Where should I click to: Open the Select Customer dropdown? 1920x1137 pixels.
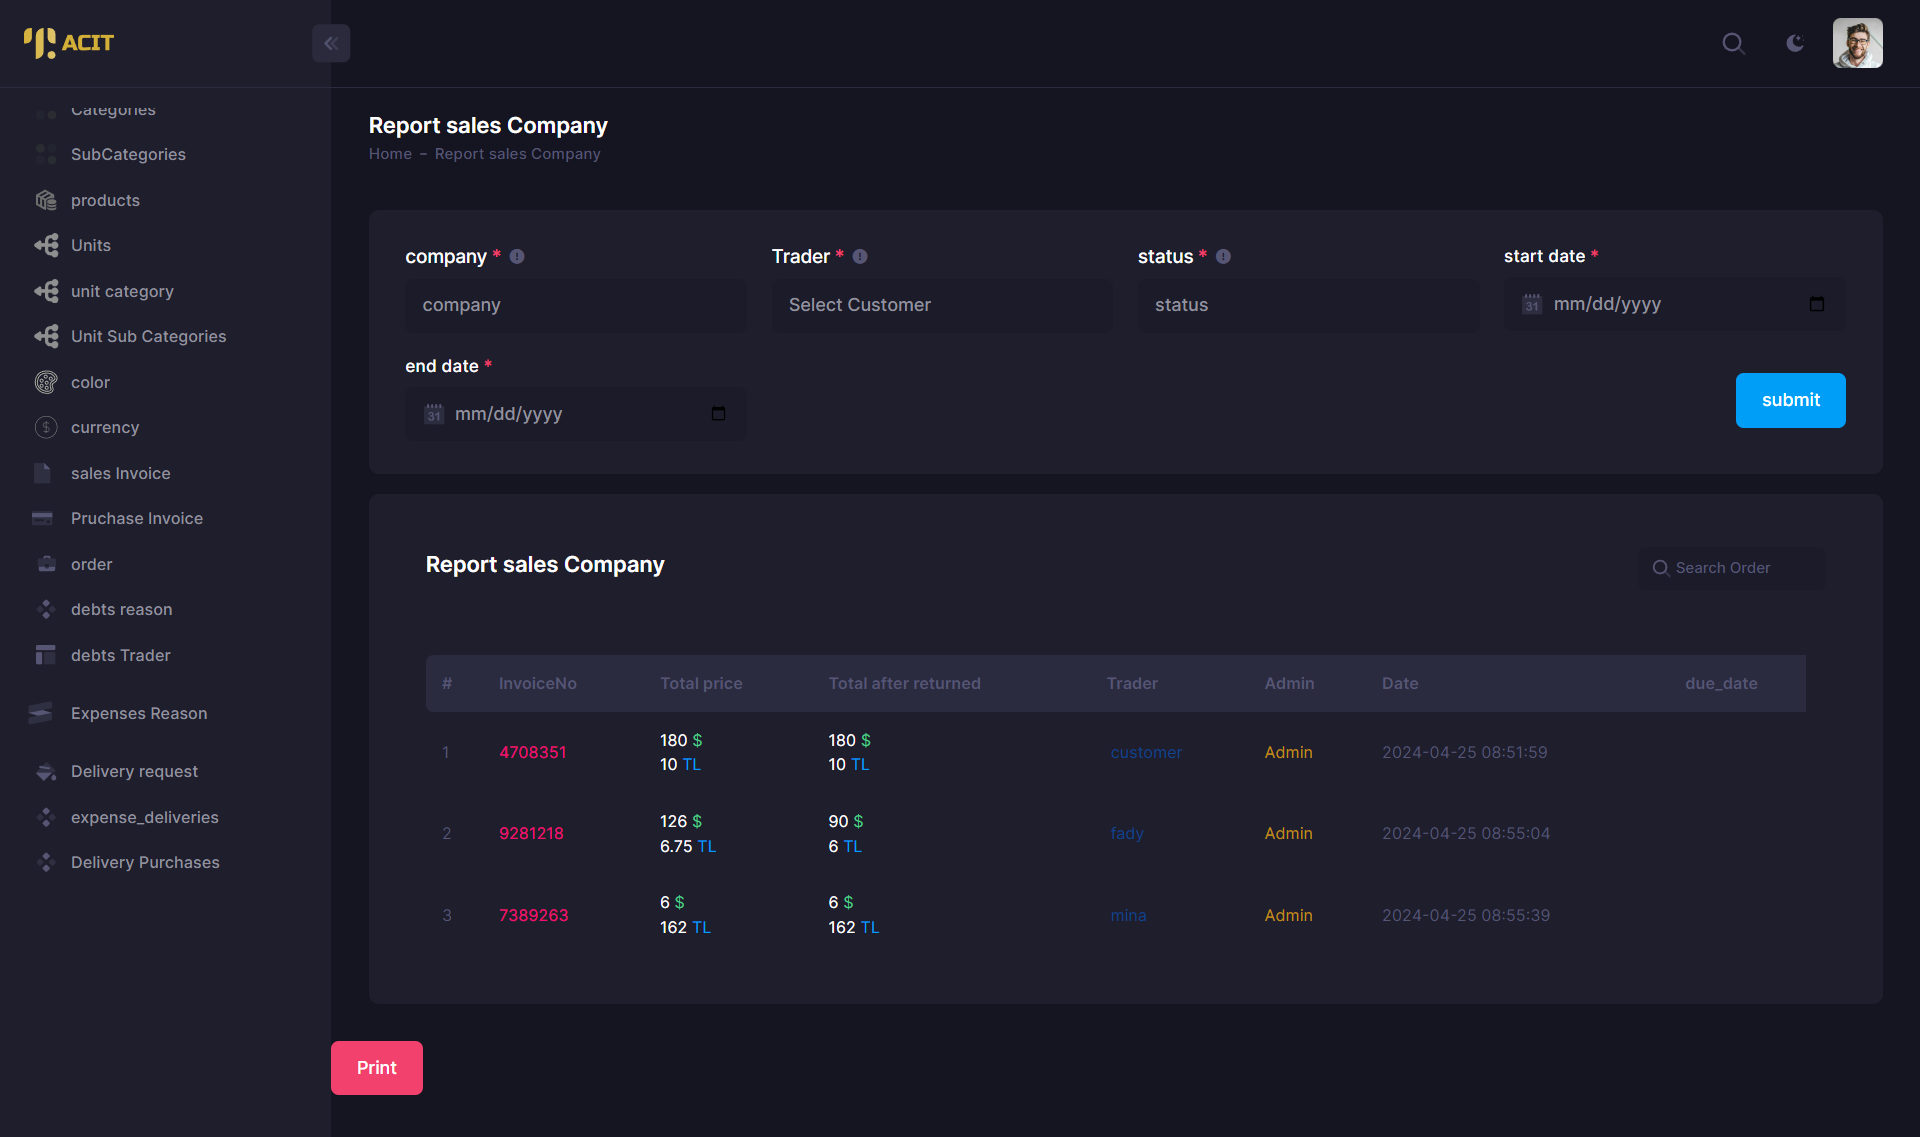[941, 305]
